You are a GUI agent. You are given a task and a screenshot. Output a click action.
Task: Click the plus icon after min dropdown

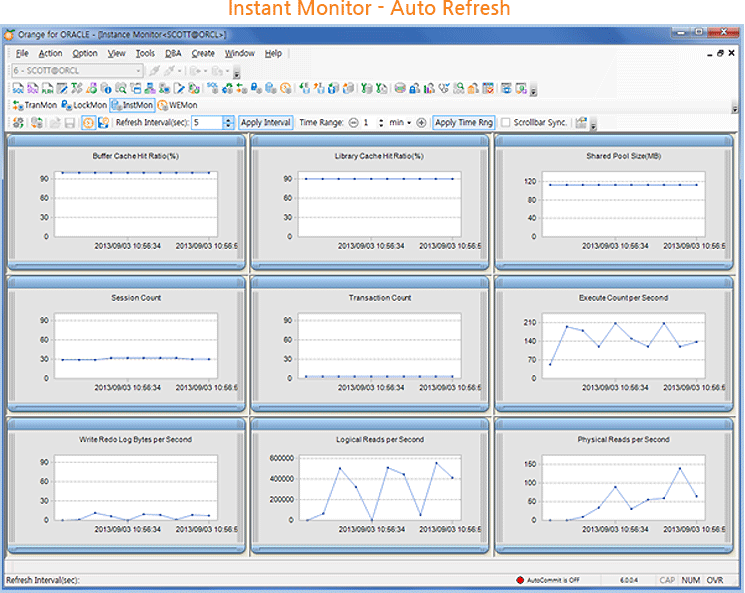tap(421, 123)
